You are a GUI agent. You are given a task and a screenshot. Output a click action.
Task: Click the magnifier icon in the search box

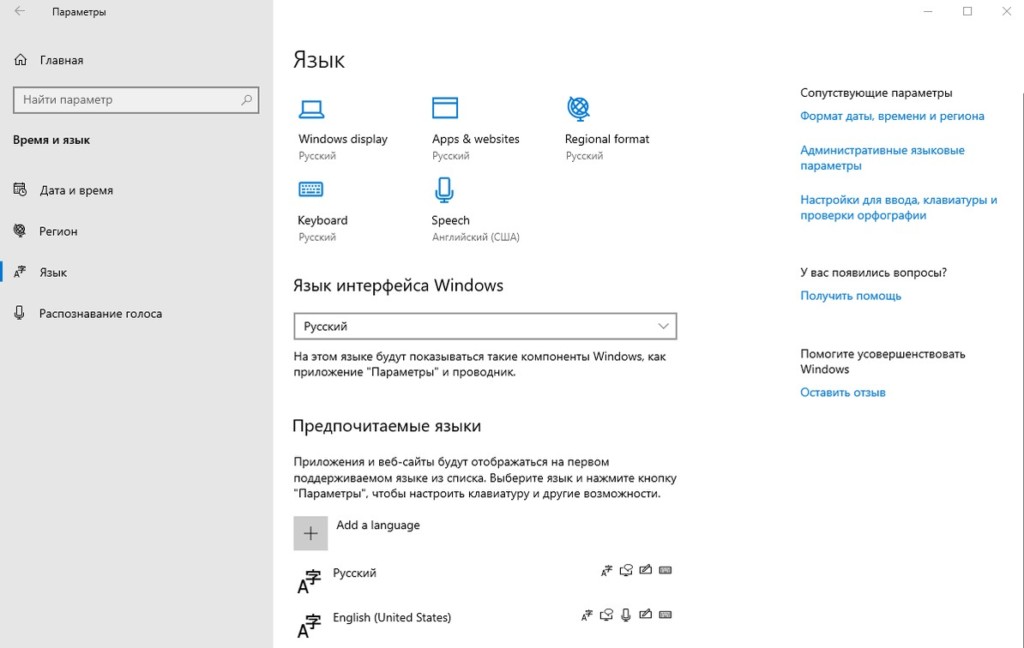point(247,100)
